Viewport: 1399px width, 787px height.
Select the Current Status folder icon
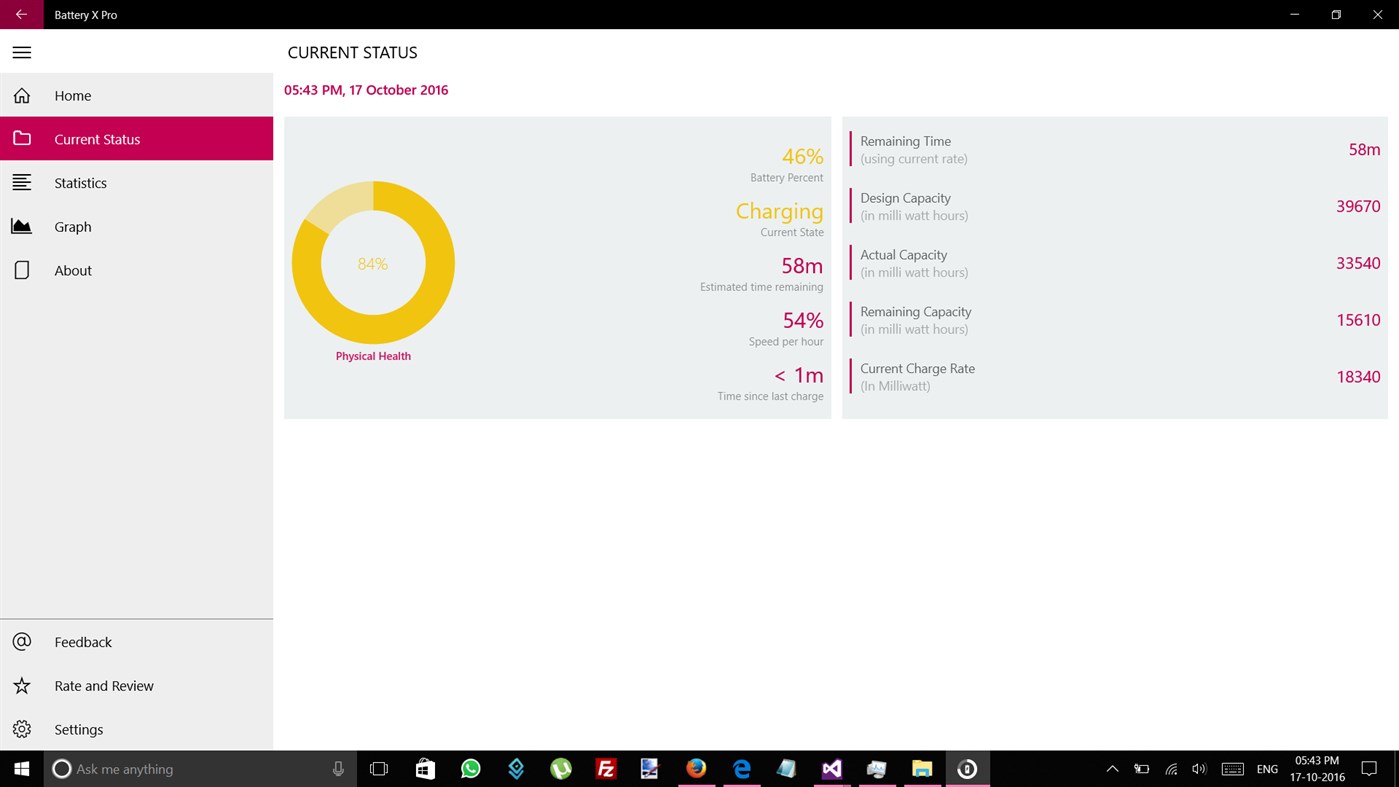pos(21,138)
